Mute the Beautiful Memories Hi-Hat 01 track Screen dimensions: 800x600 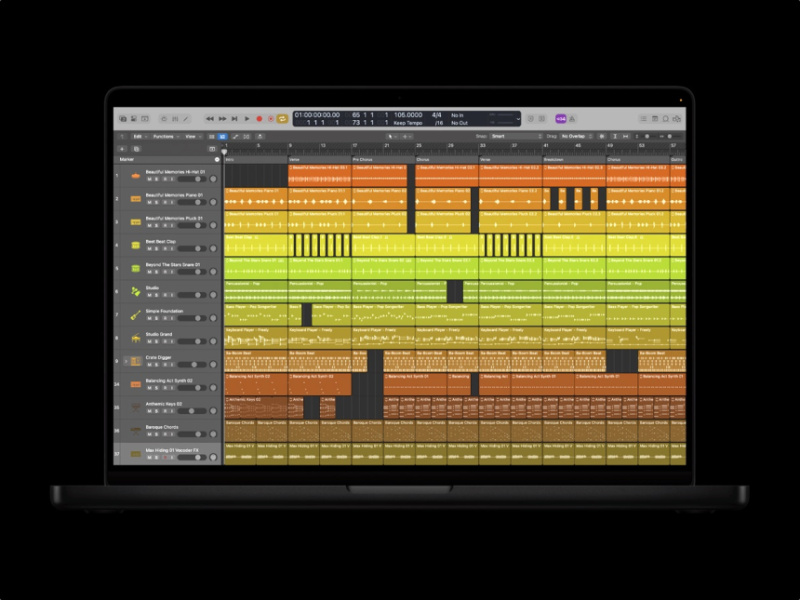tap(149, 180)
